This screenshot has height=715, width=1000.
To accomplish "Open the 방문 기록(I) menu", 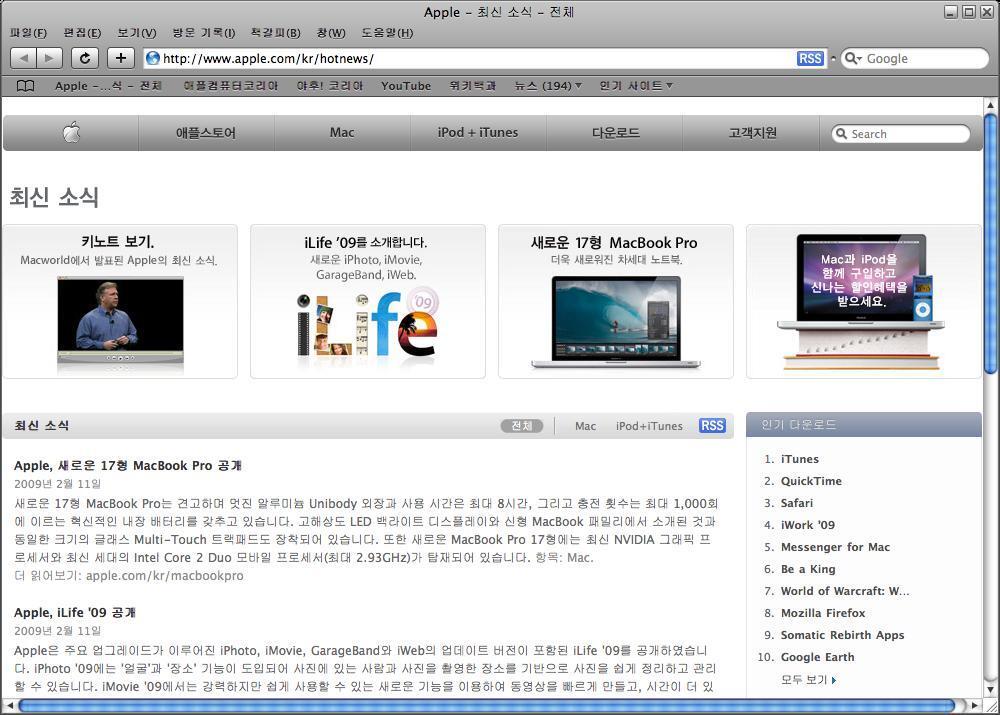I will click(x=203, y=33).
